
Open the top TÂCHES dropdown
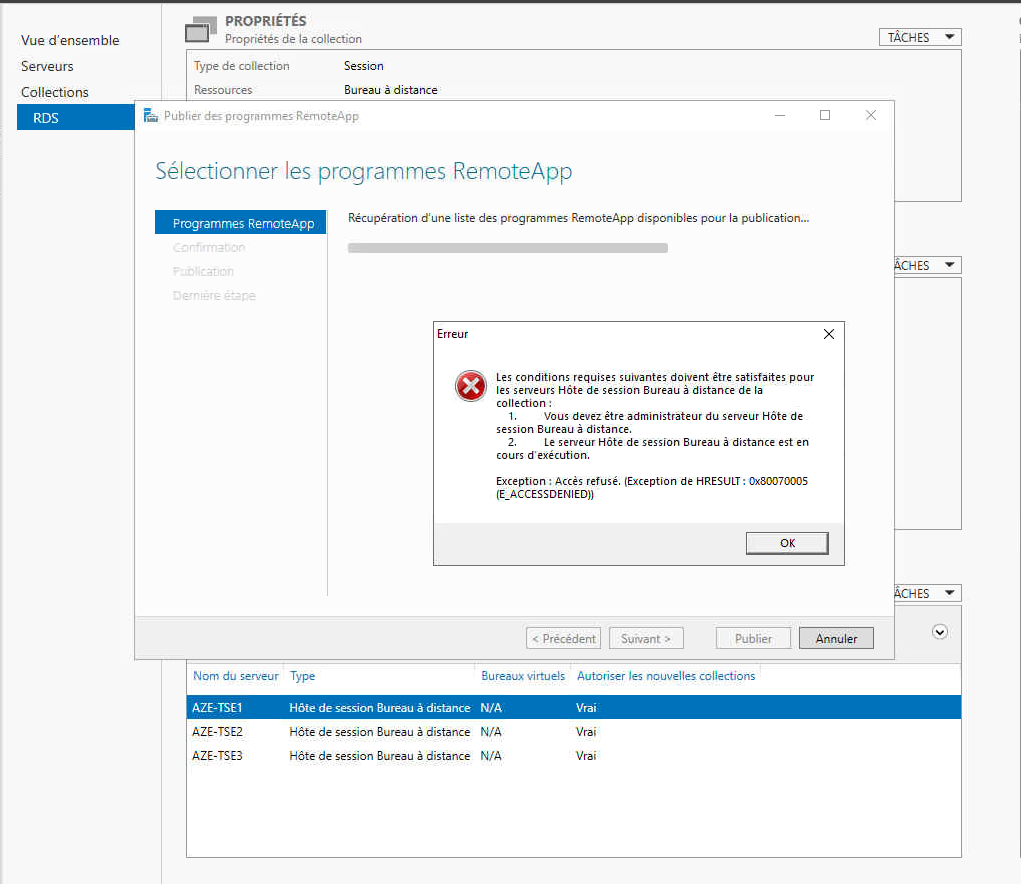click(x=918, y=36)
